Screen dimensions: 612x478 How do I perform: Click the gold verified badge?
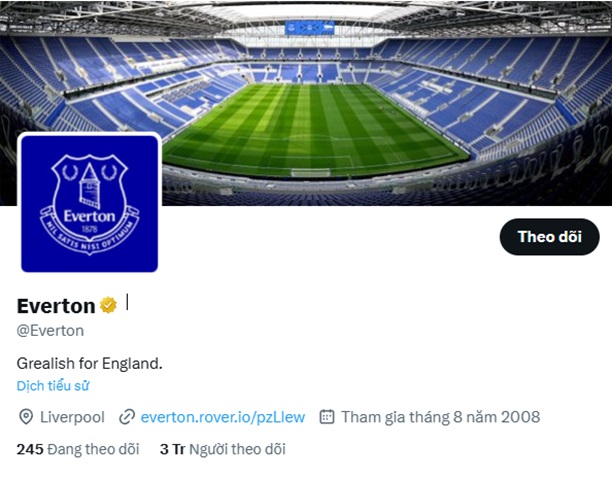point(108,305)
